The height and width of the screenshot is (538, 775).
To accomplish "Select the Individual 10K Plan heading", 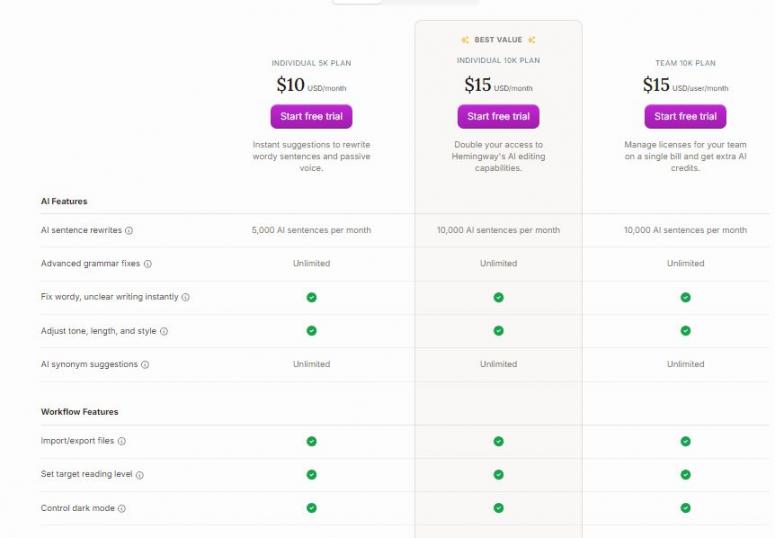I will 498,62.
